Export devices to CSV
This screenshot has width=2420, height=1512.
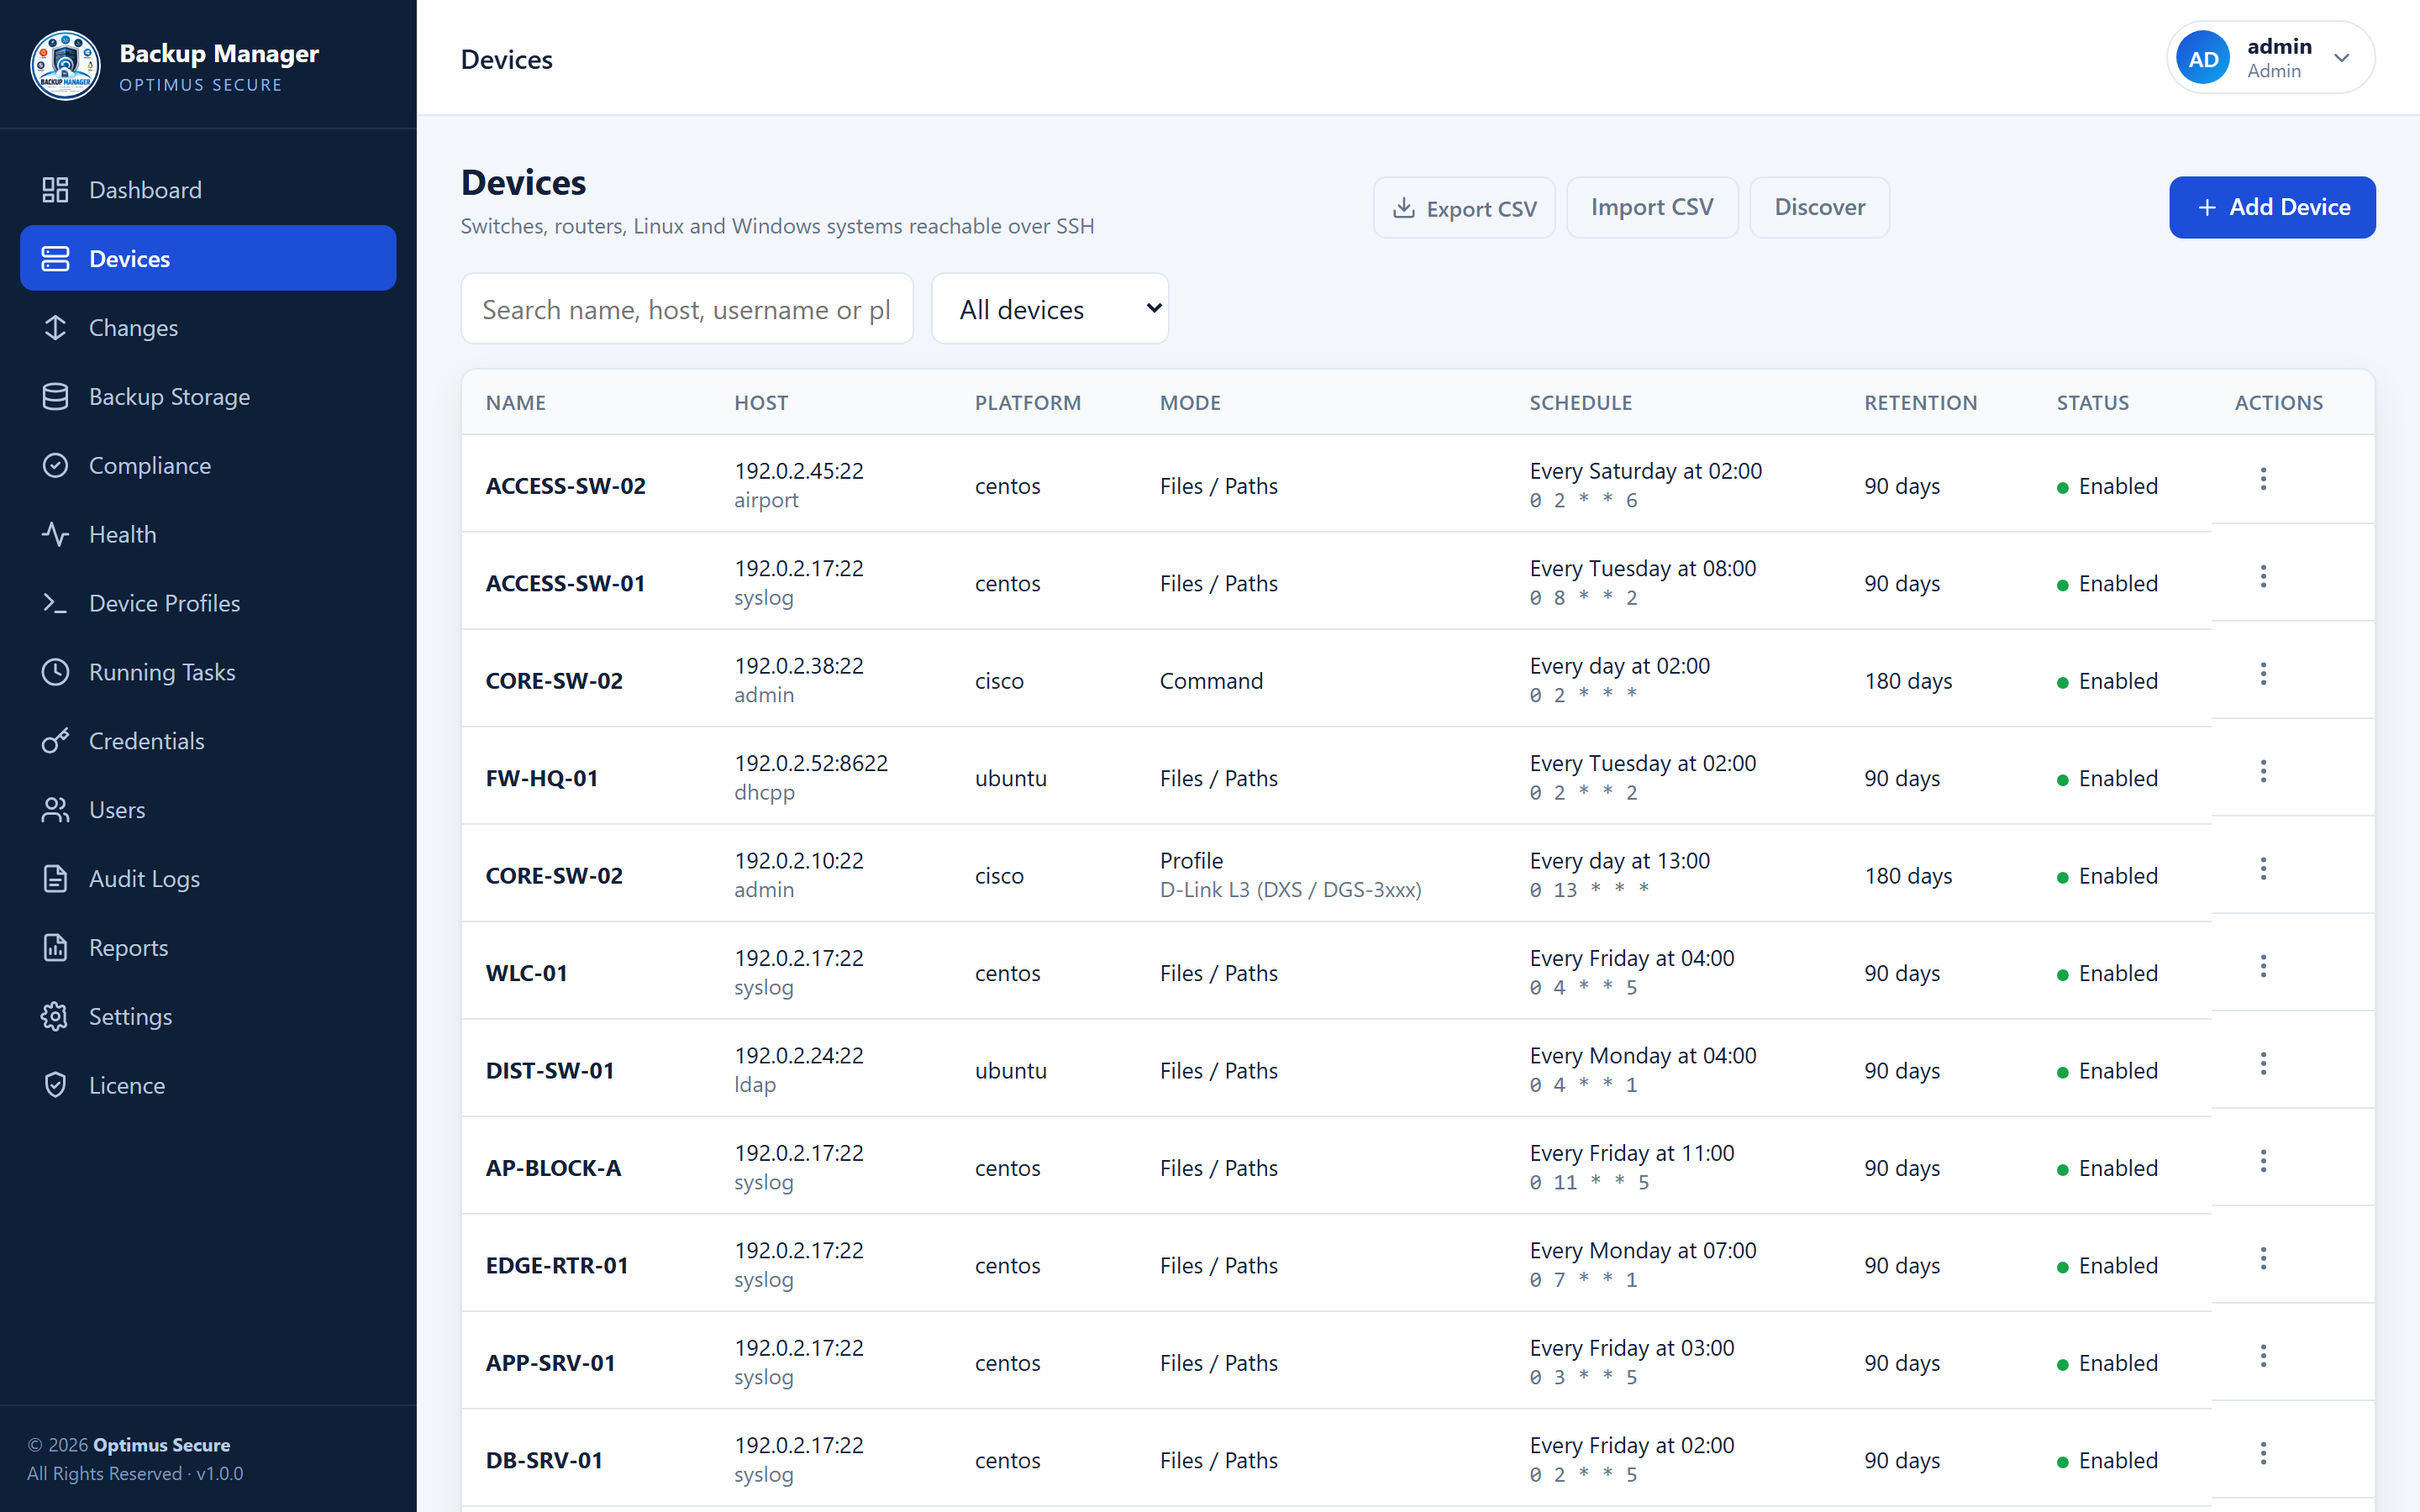1464,208
